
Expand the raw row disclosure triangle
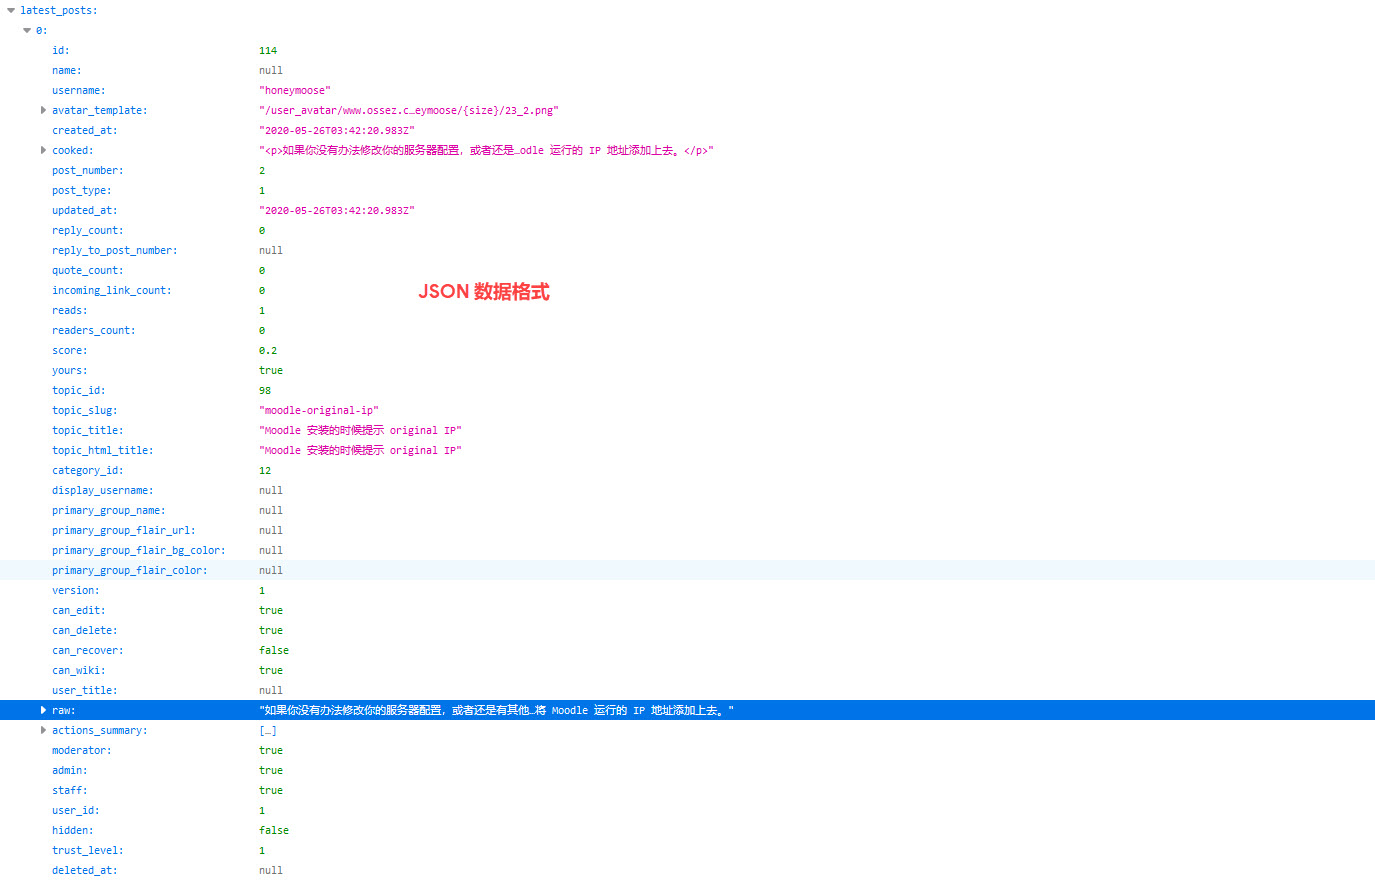43,710
